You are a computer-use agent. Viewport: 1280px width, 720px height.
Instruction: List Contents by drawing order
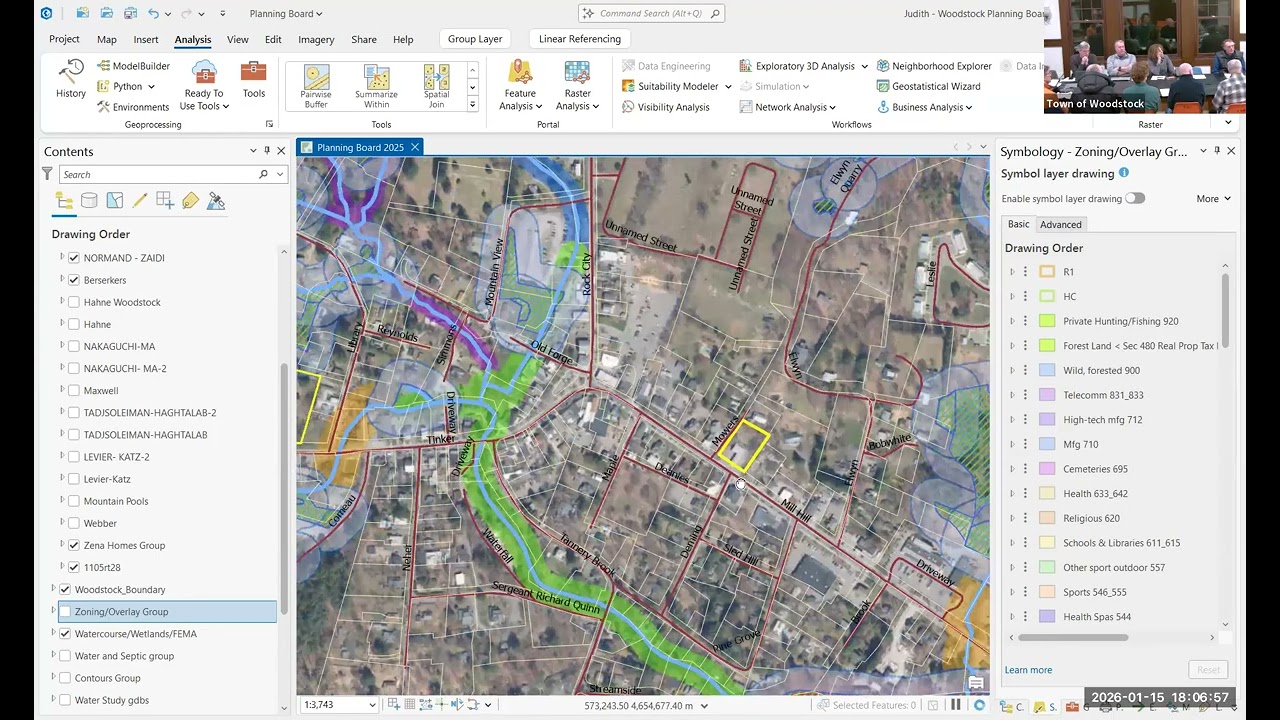(x=64, y=201)
